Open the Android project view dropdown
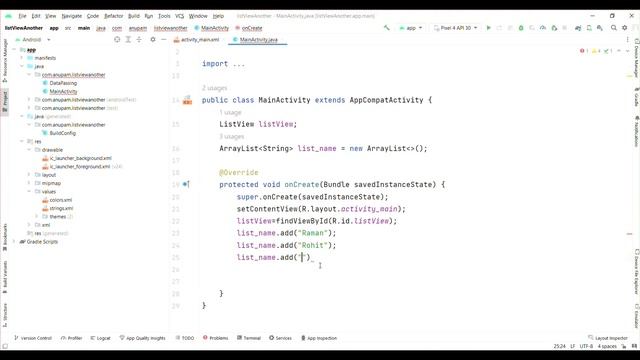This screenshot has height=360, width=640. click(x=33, y=40)
